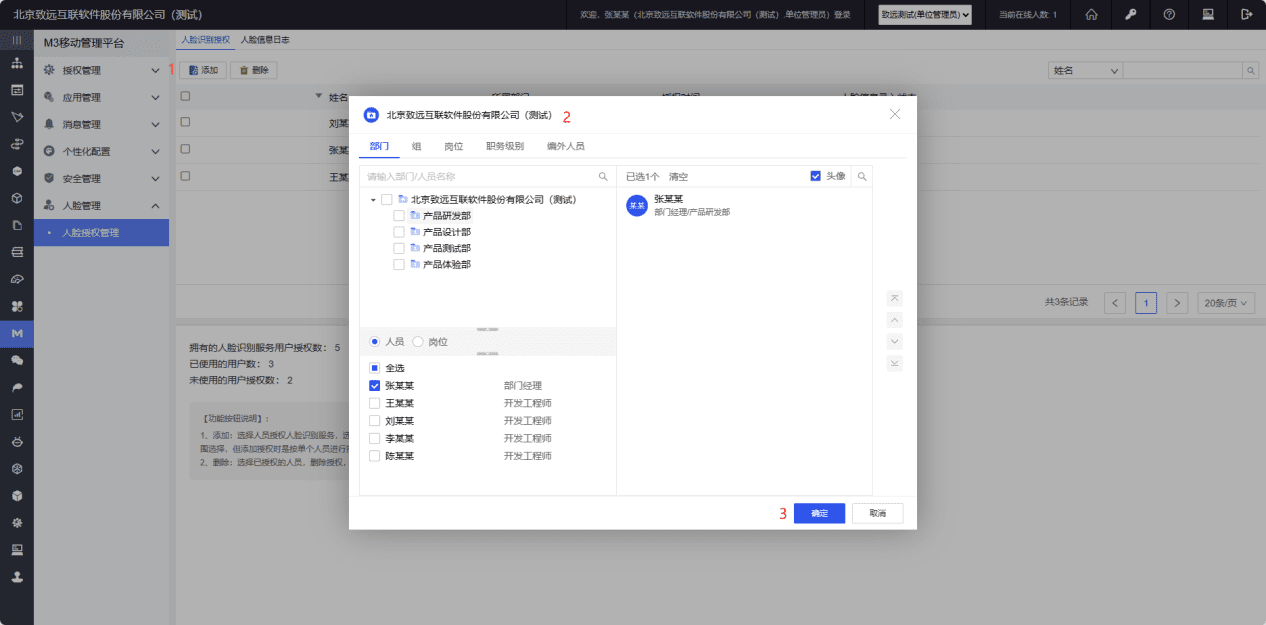Viewport: 1266px width, 625px height.
Task: Confirm with the 确定 button
Action: click(819, 513)
